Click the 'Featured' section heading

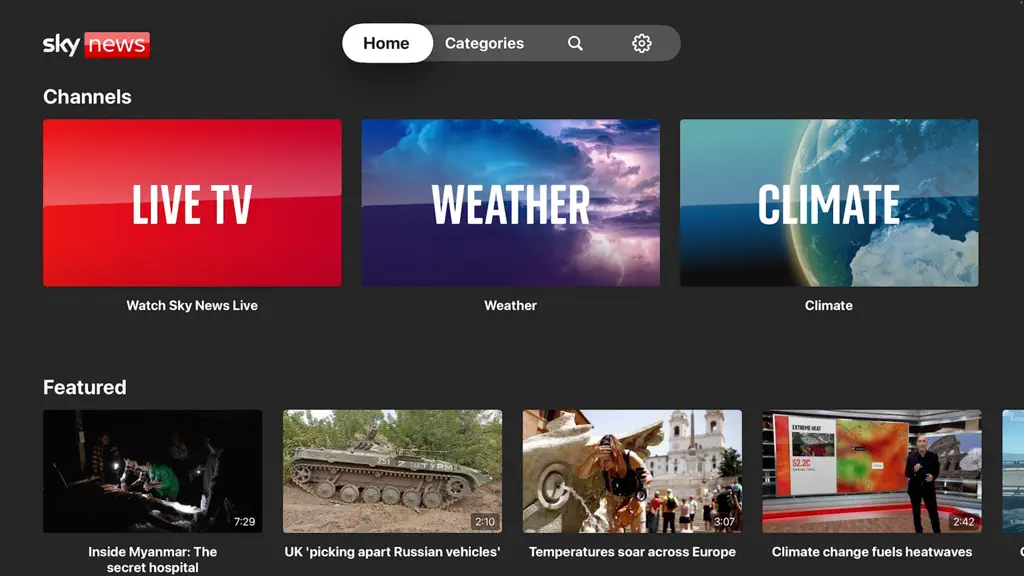[x=85, y=387]
